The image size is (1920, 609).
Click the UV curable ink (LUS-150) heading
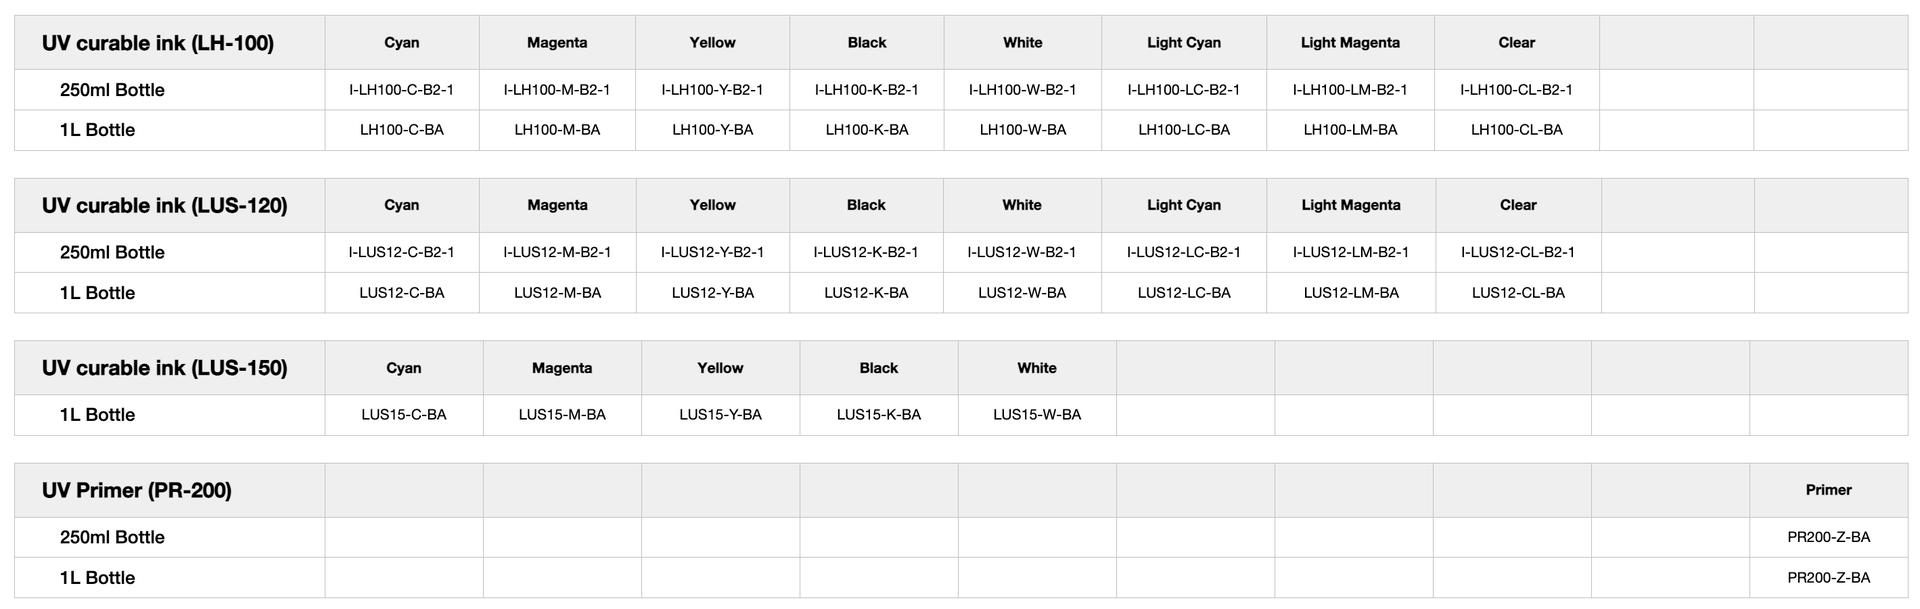pyautogui.click(x=165, y=368)
